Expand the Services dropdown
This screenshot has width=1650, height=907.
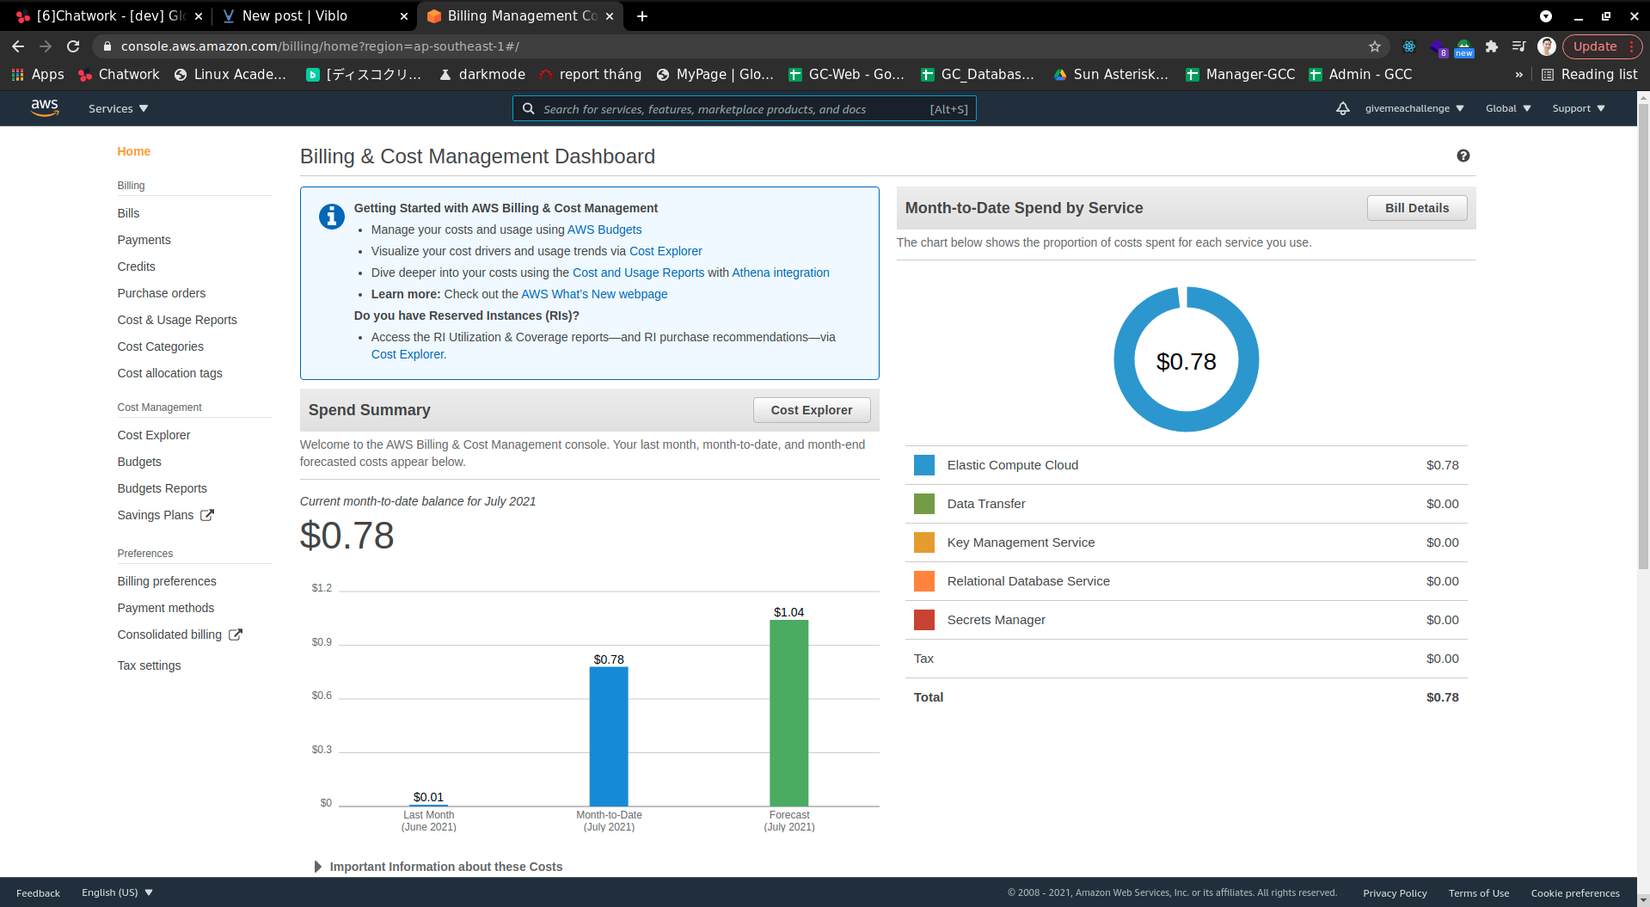point(118,109)
